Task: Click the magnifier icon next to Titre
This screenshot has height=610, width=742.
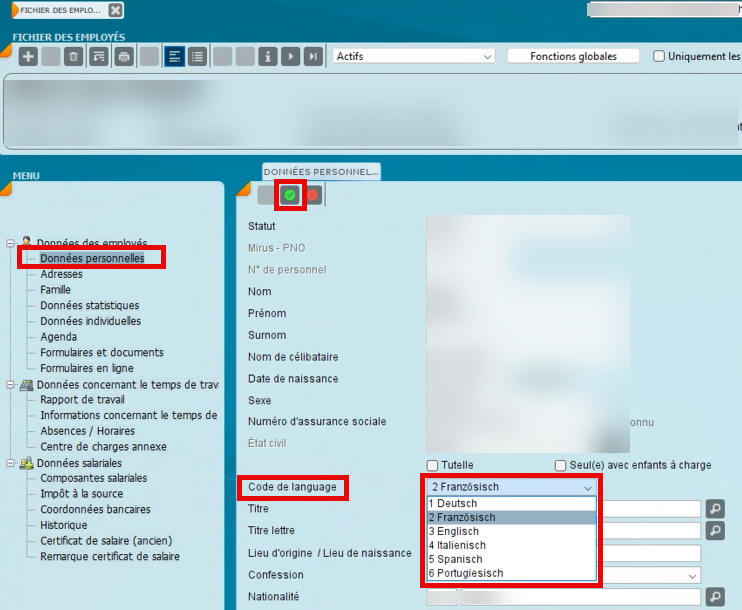Action: 715,509
